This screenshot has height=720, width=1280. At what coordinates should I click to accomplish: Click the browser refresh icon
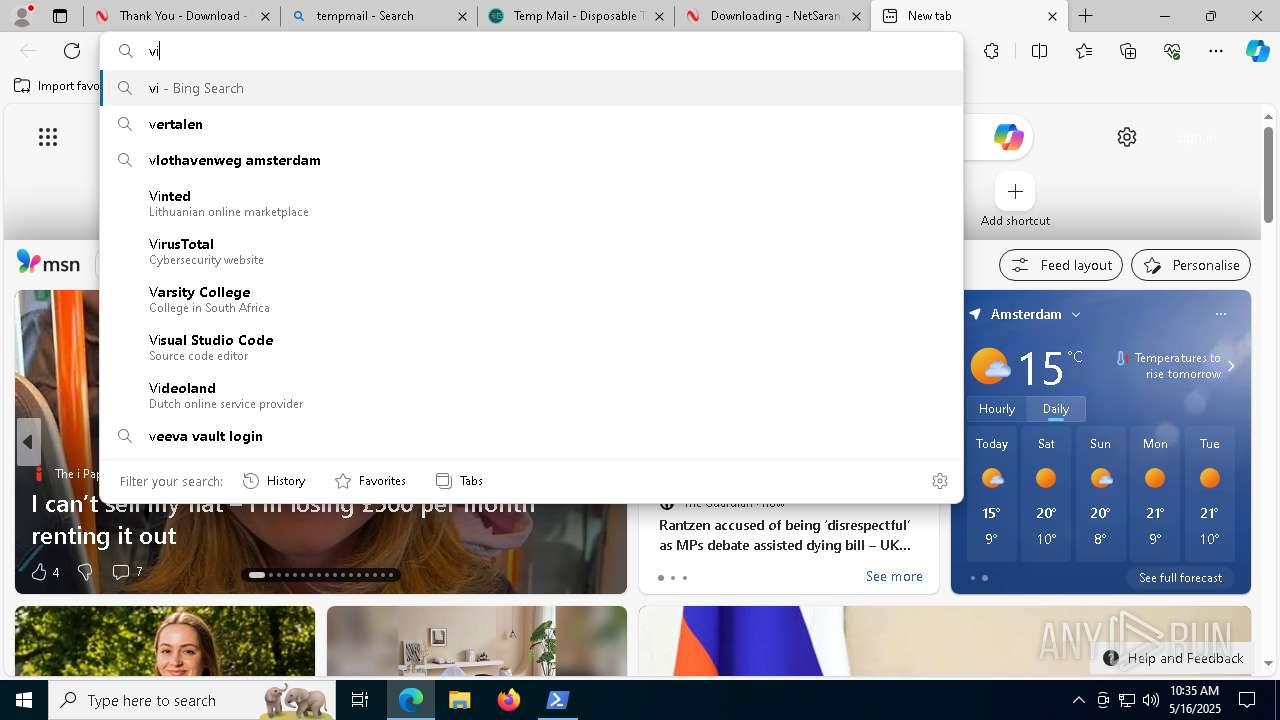72,51
